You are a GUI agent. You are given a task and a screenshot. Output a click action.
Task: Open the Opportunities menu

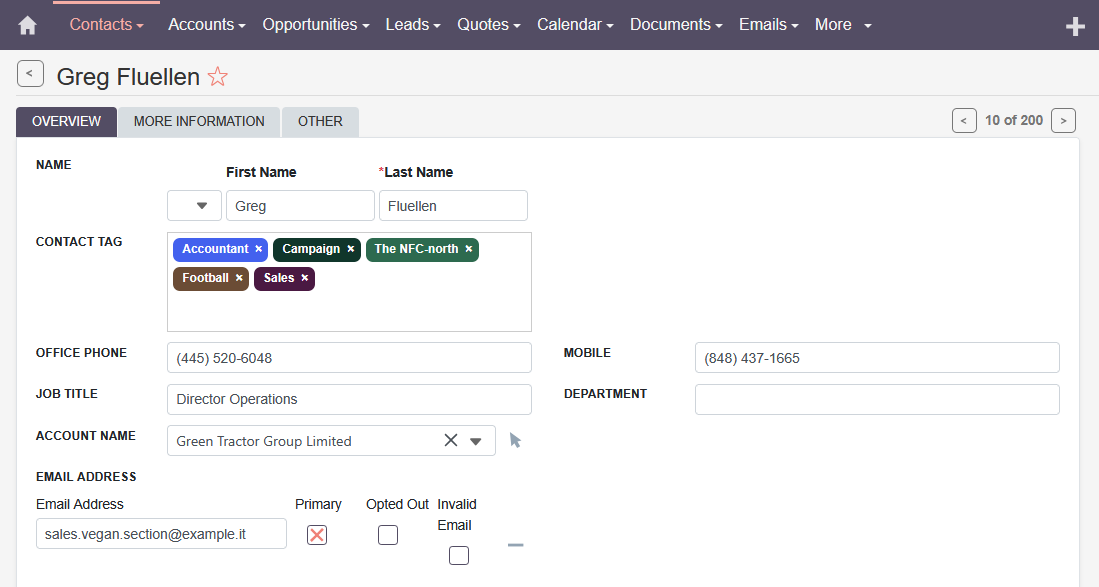tap(315, 25)
